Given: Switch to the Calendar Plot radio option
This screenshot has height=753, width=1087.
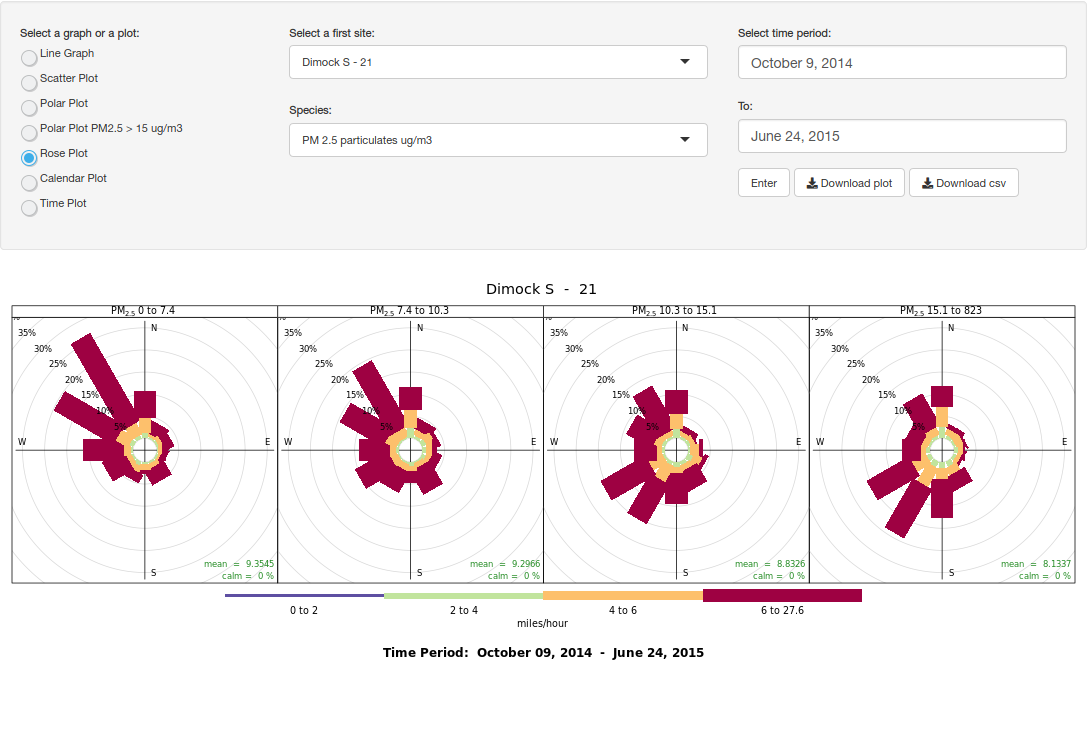Looking at the screenshot, I should [29, 182].
